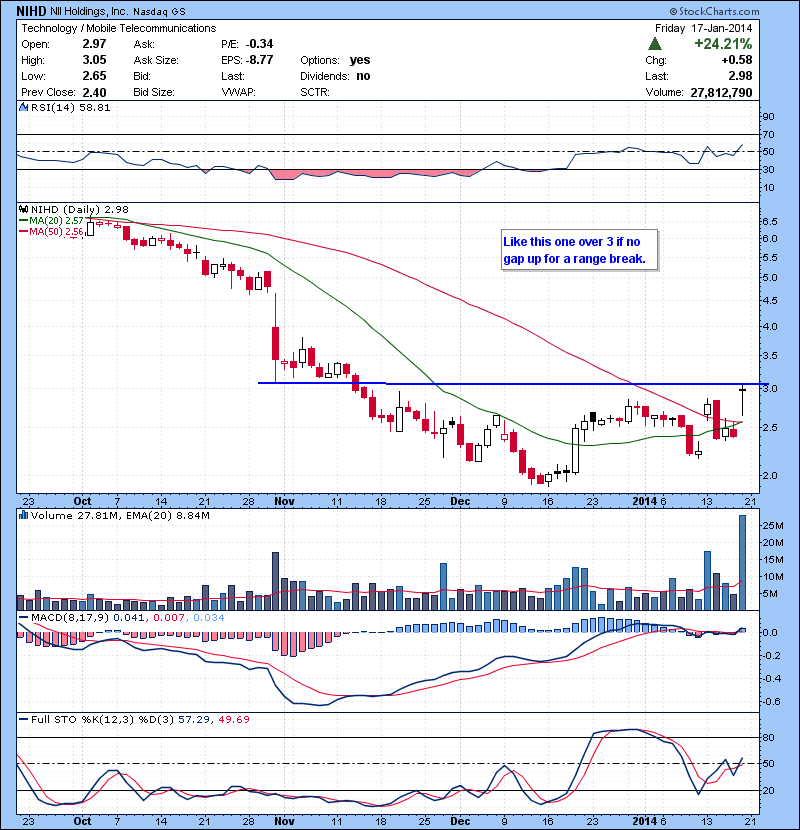Click the RSI indicator icon

23,107
